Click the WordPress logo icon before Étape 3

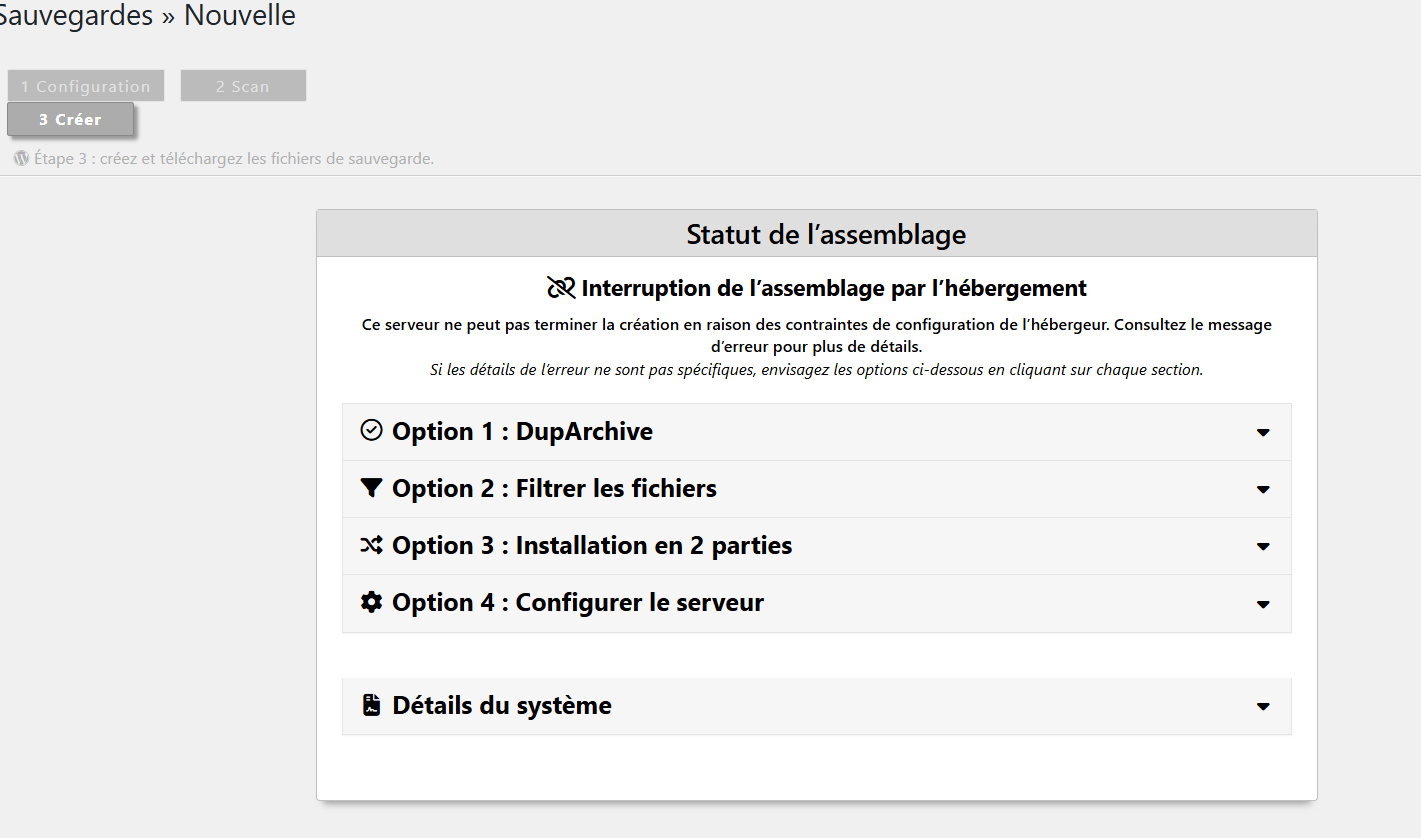tap(21, 158)
